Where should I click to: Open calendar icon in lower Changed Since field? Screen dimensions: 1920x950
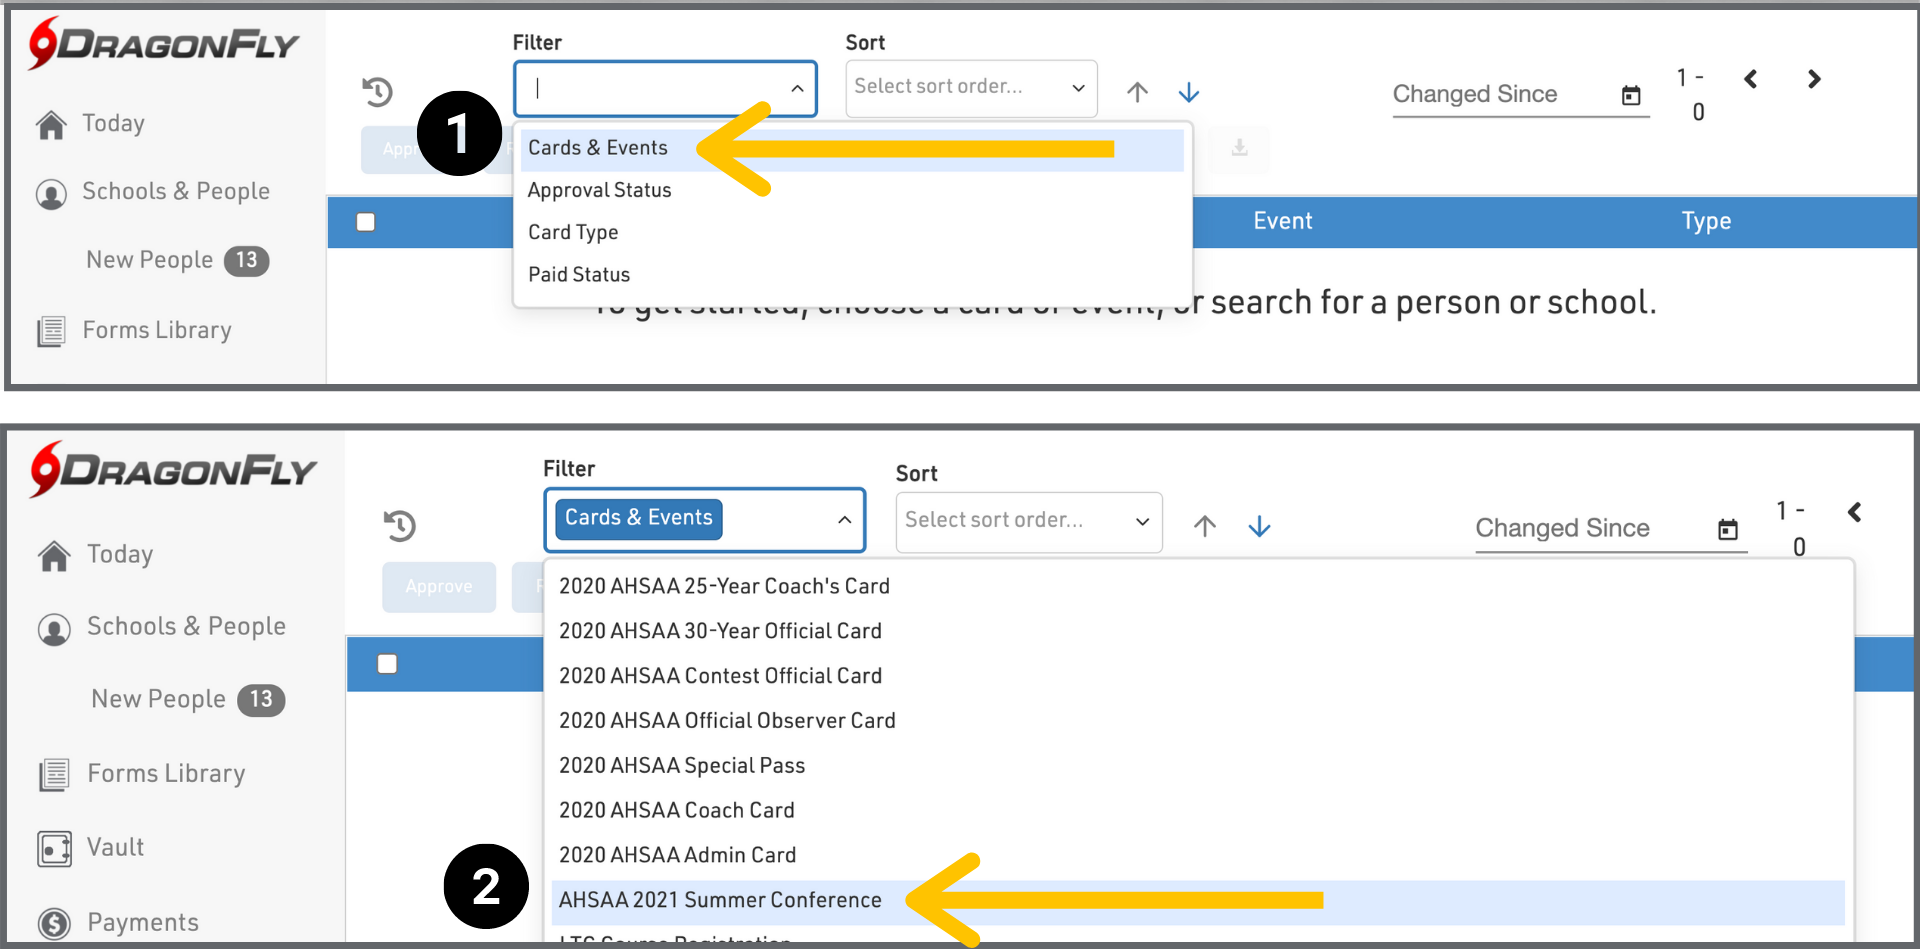(x=1727, y=529)
